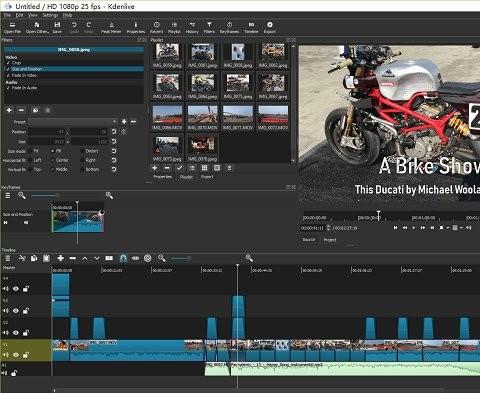Switch the playlist to icon grid view
This screenshot has height=393, width=480.
point(205,168)
